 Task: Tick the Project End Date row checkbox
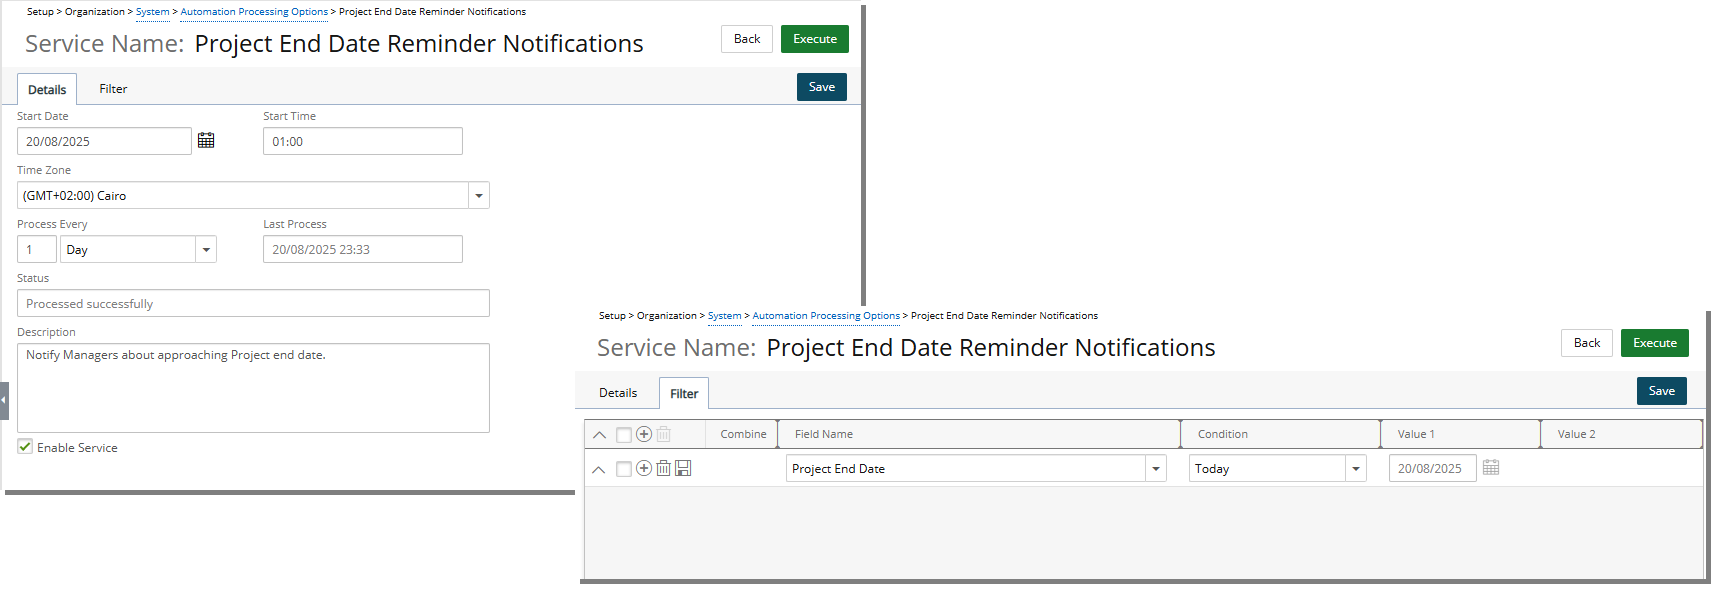(x=624, y=469)
